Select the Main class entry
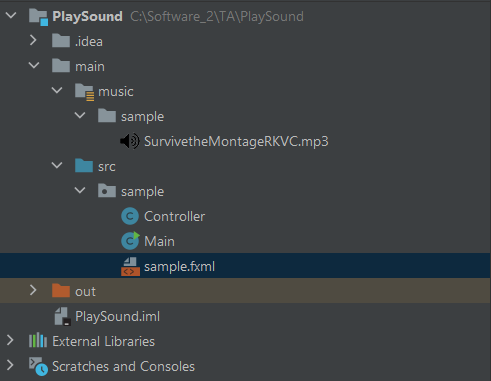491x381 pixels. [159, 241]
